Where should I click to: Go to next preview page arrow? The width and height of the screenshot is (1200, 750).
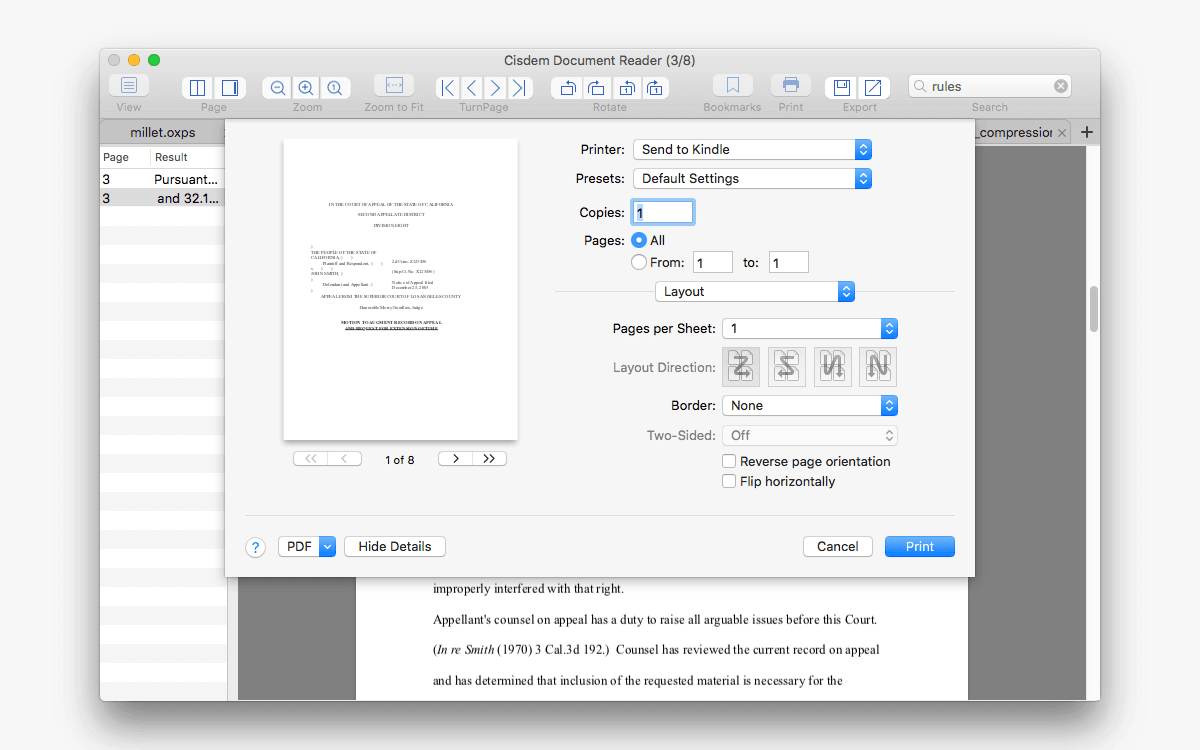click(x=456, y=459)
